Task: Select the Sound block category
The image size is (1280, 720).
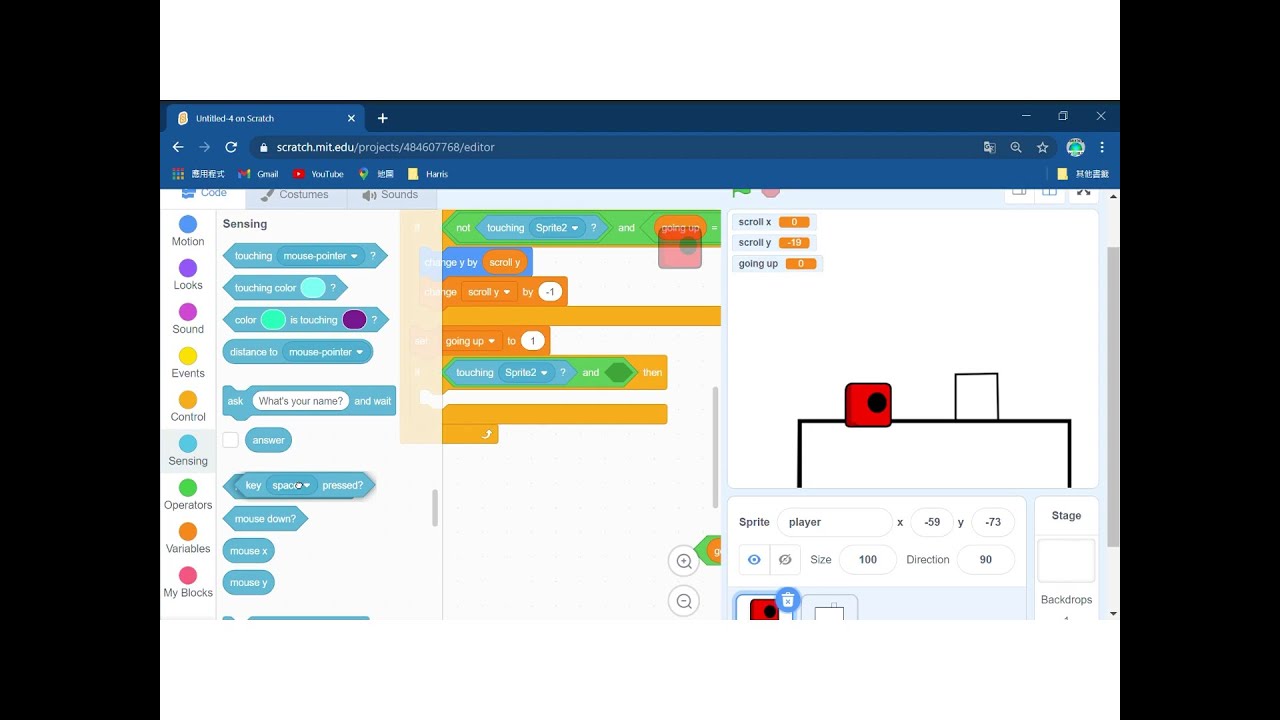Action: click(188, 319)
